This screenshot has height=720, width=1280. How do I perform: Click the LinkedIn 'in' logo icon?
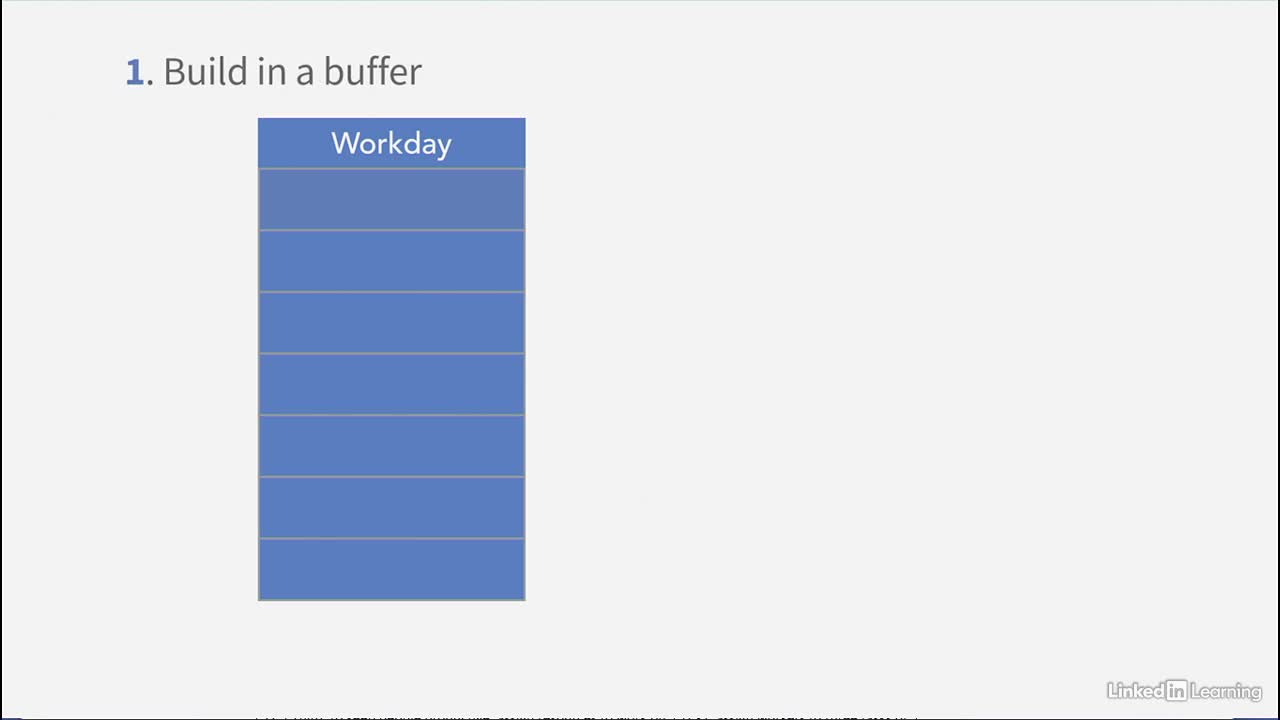coord(1176,690)
